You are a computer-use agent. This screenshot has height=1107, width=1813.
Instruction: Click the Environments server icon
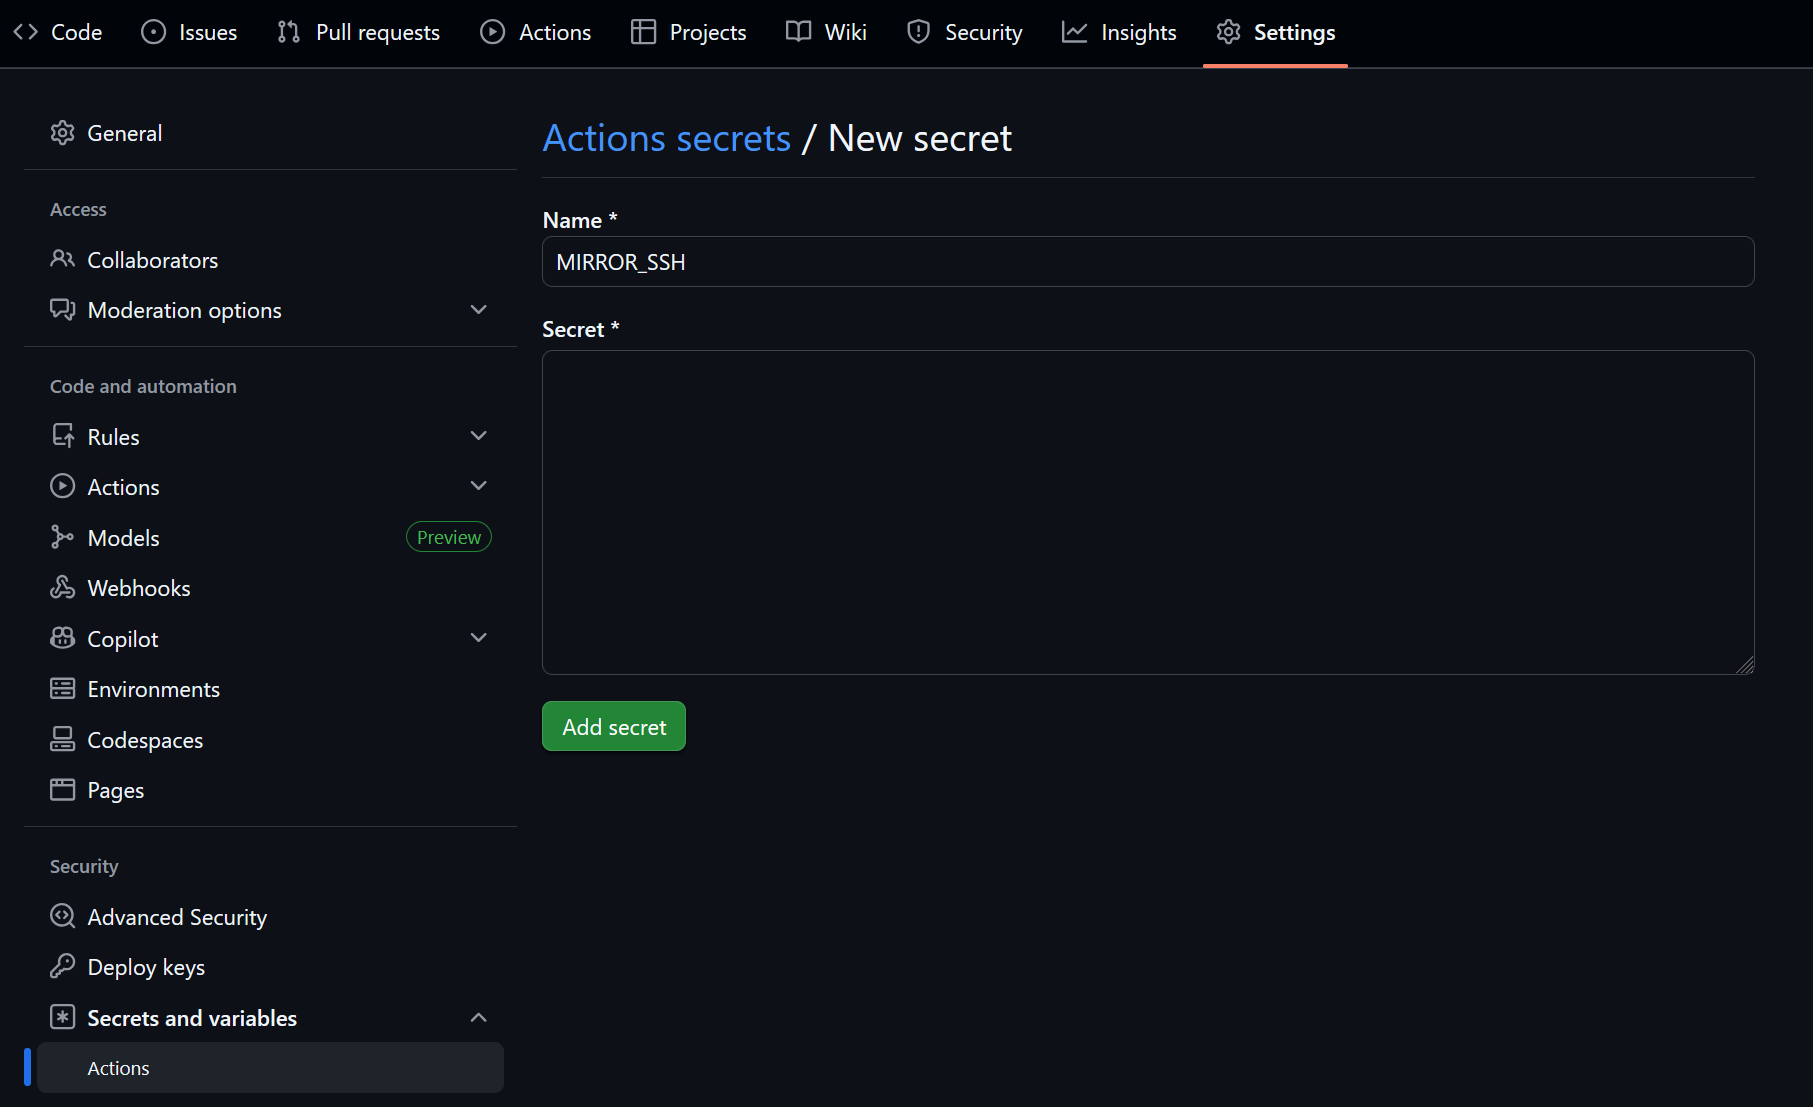[62, 689]
